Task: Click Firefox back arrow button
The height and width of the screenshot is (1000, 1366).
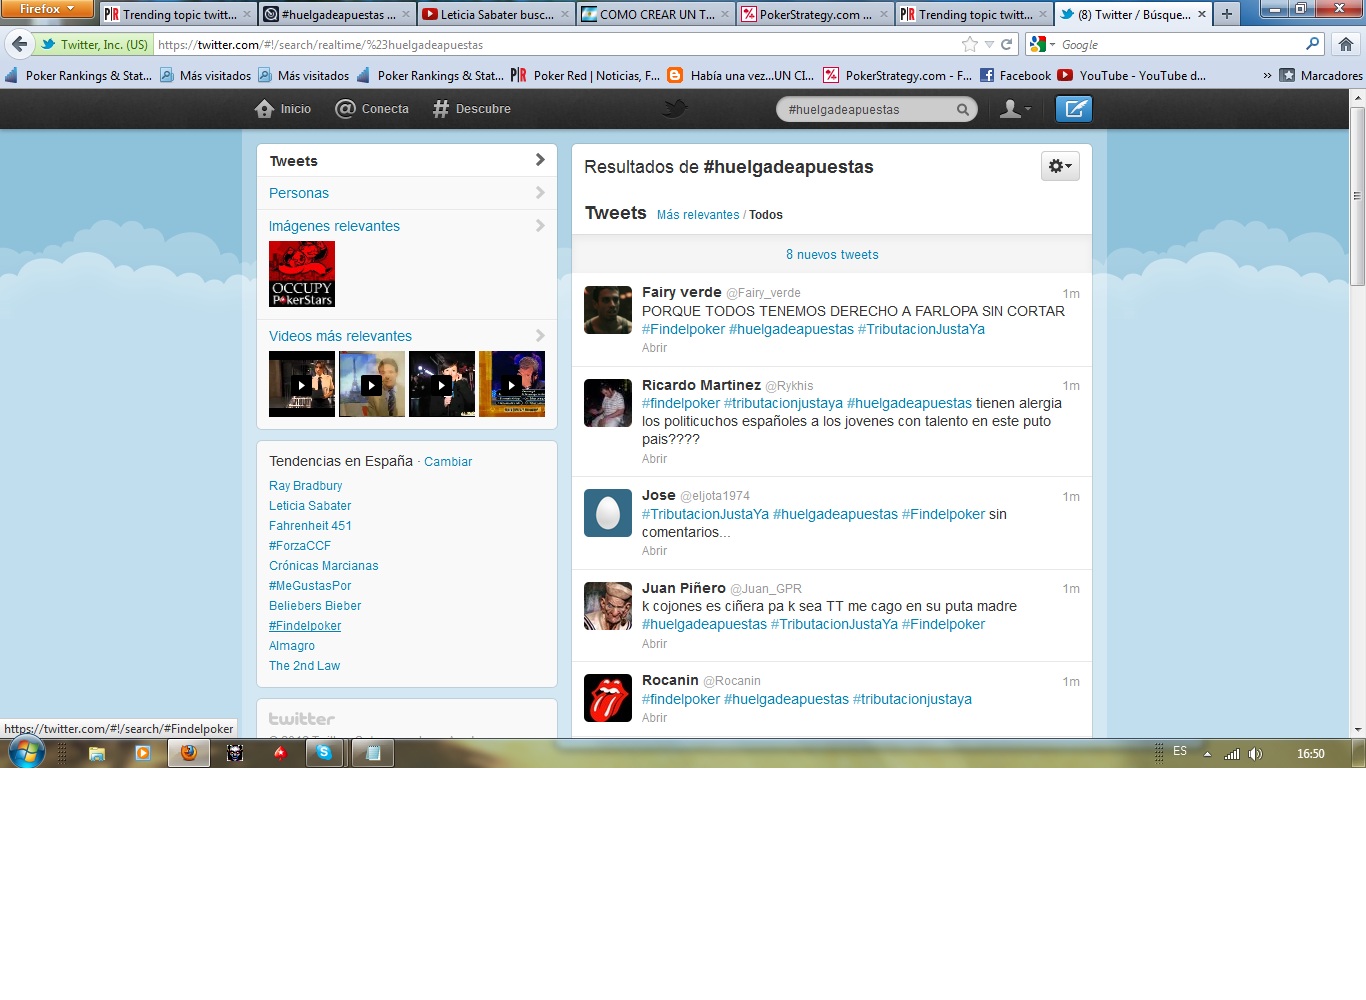Action: [x=19, y=44]
